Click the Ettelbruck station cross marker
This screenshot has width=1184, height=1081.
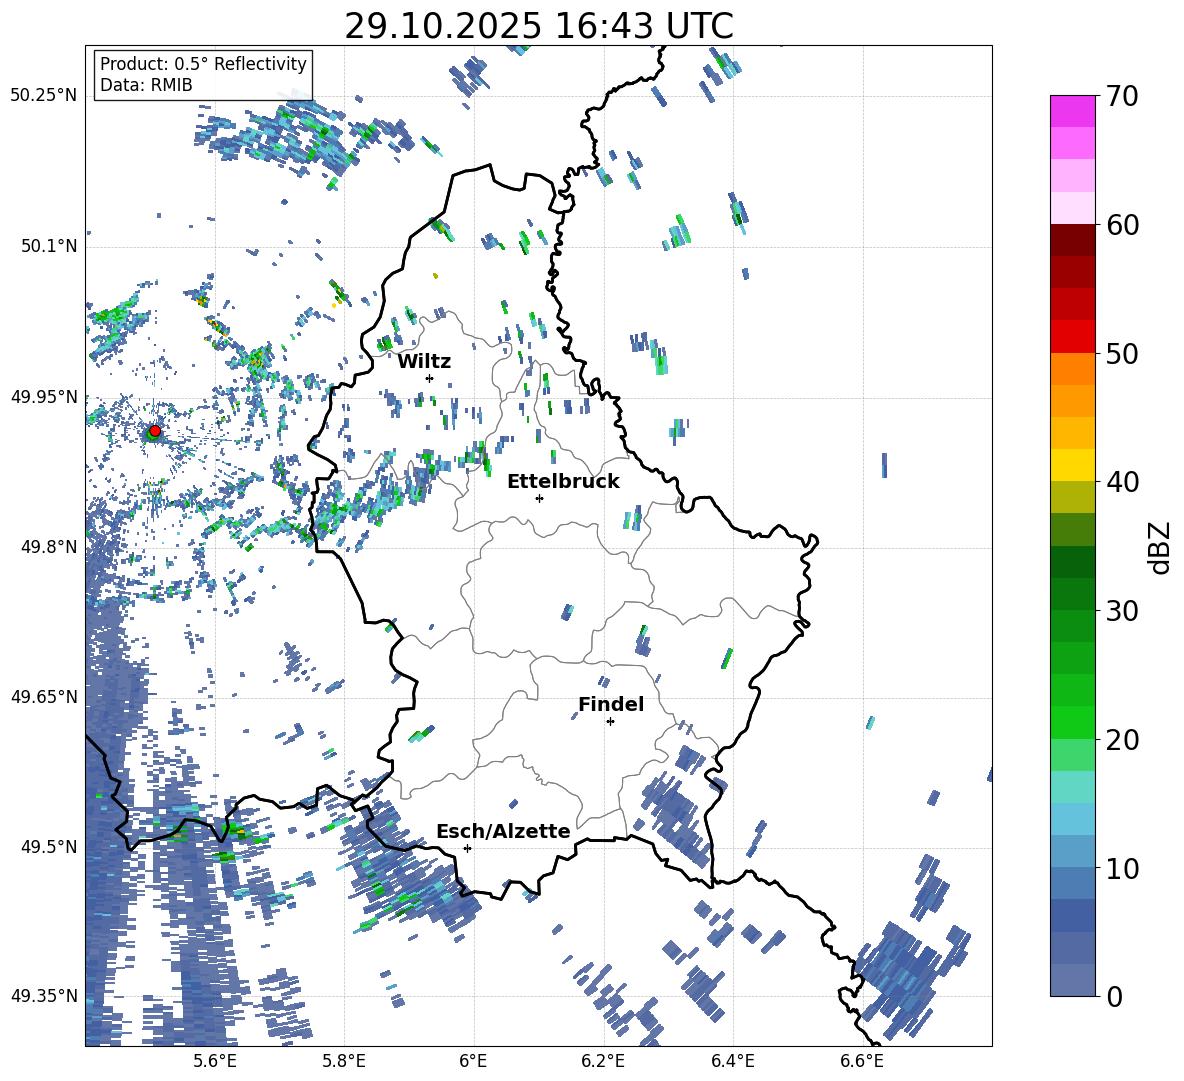pyautogui.click(x=539, y=498)
